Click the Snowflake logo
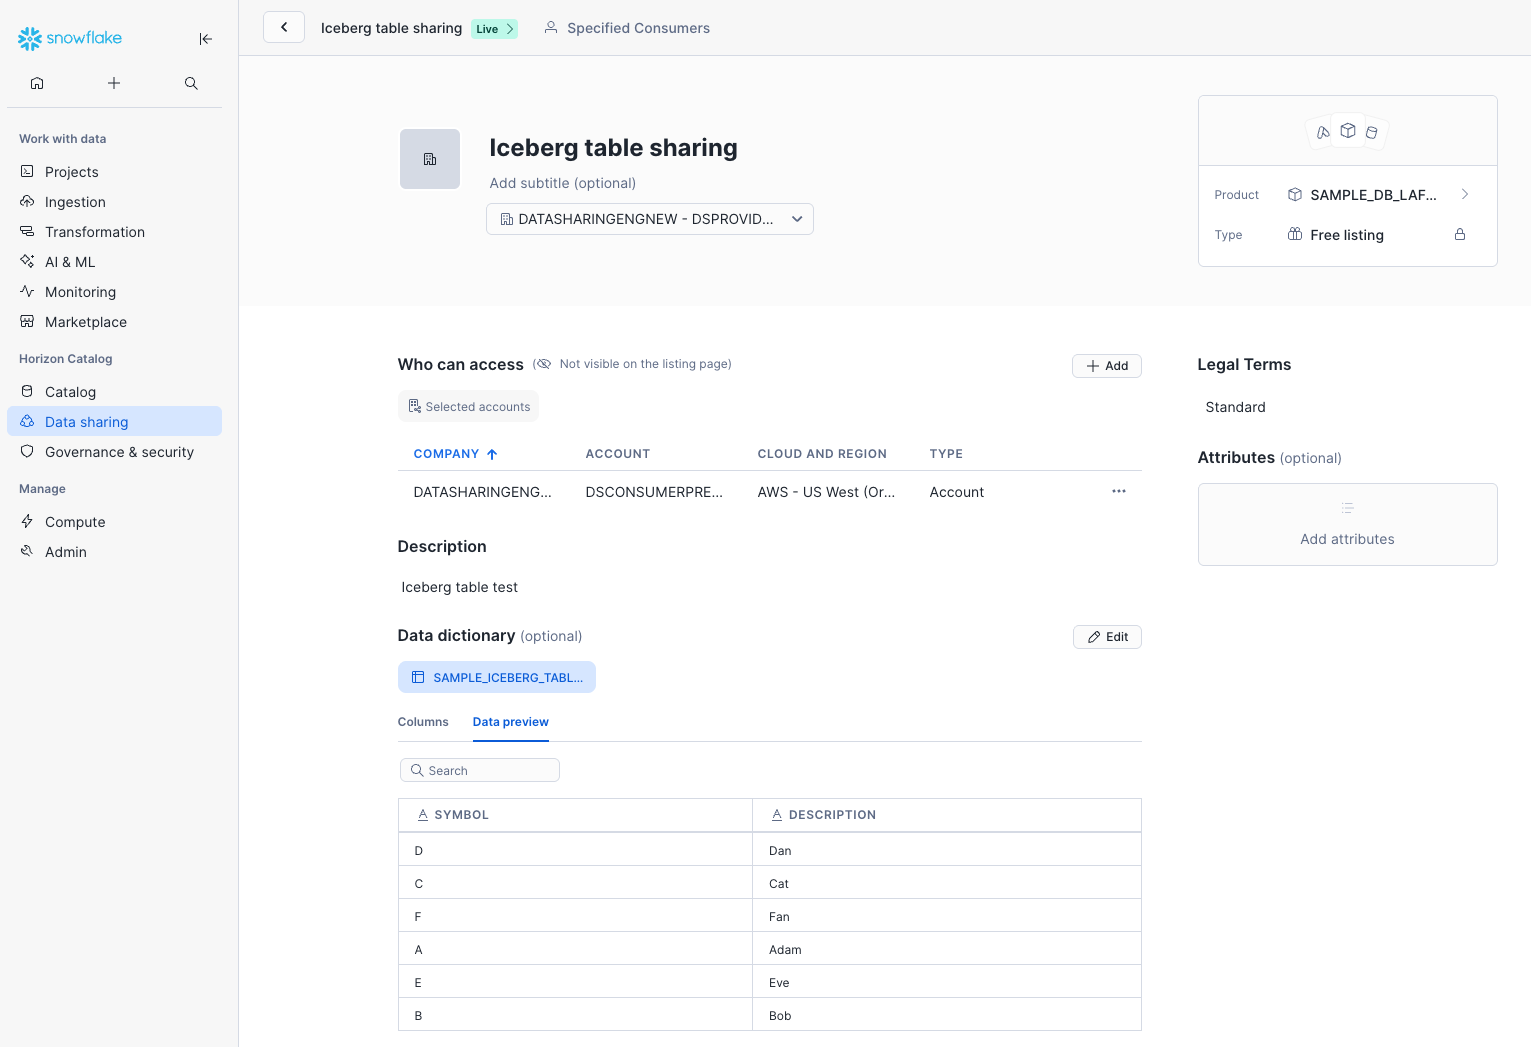The image size is (1531, 1047). [69, 38]
